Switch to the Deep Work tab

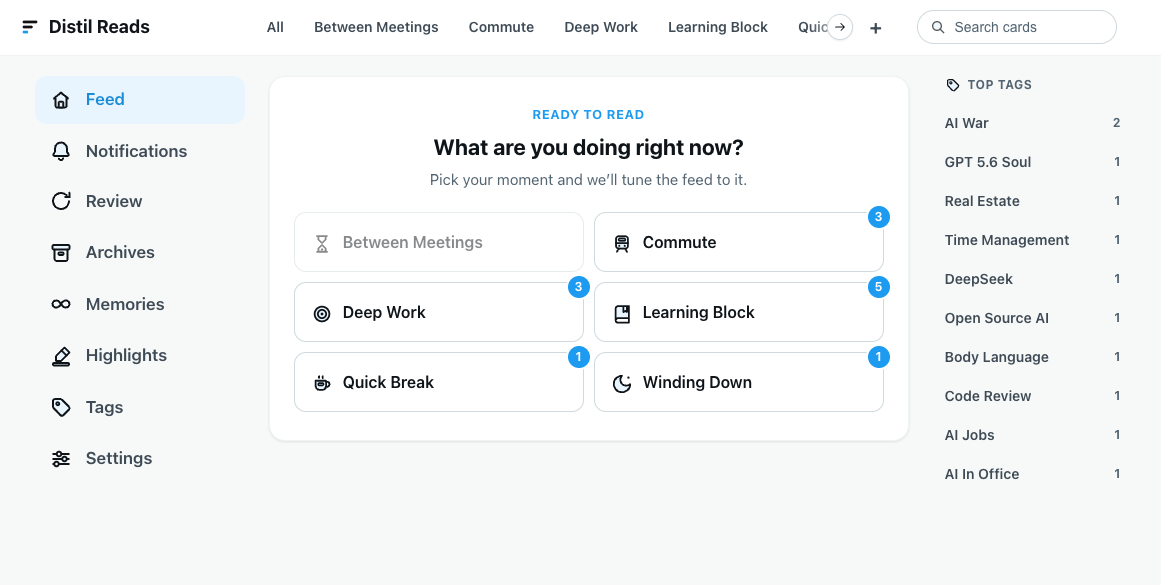(x=600, y=27)
